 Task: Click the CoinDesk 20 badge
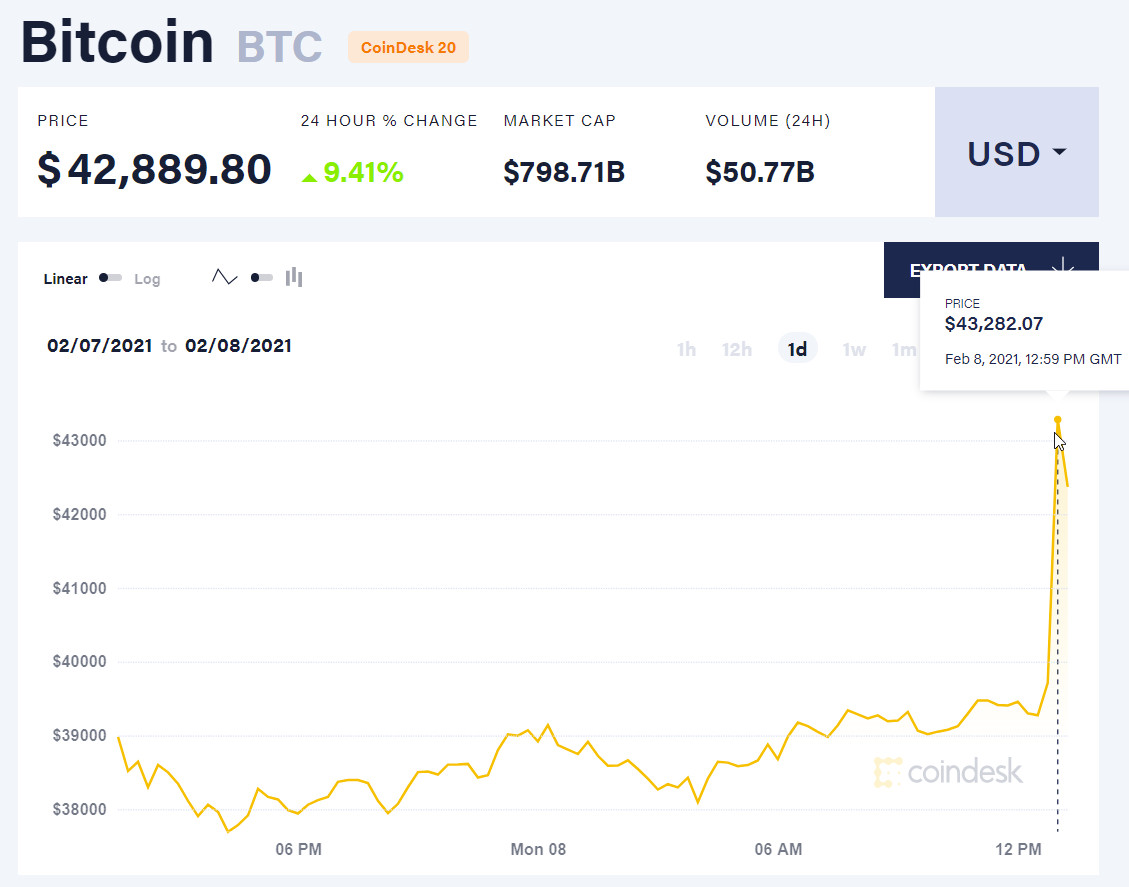(x=408, y=47)
